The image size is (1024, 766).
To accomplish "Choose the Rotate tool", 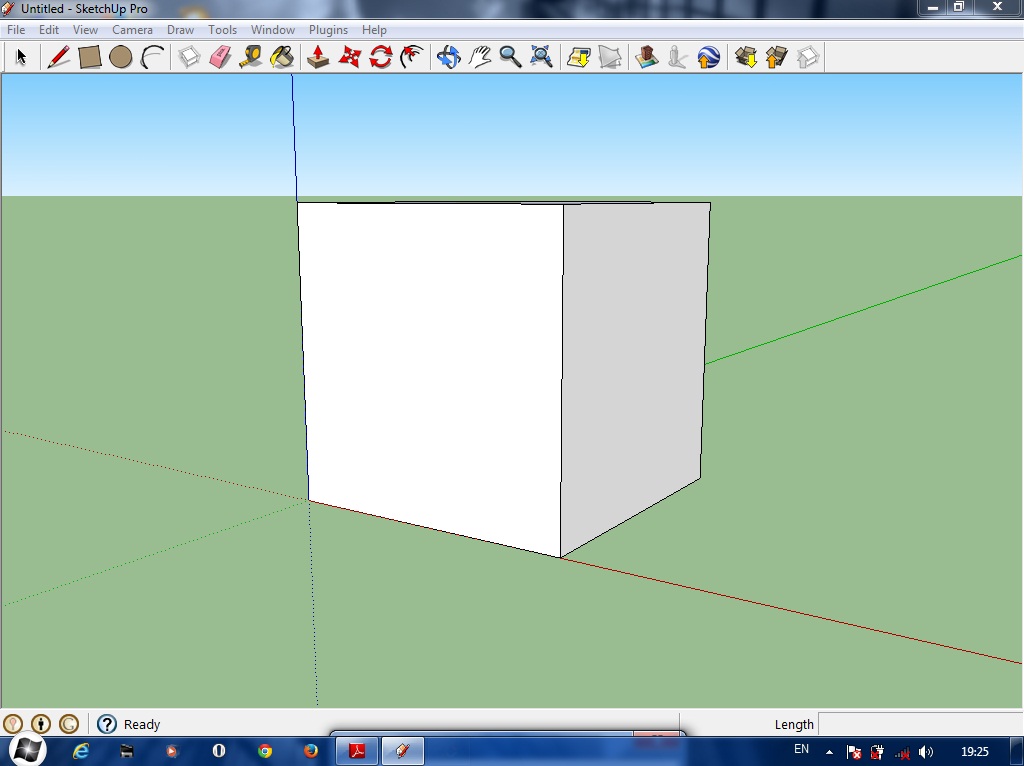I will coord(379,57).
